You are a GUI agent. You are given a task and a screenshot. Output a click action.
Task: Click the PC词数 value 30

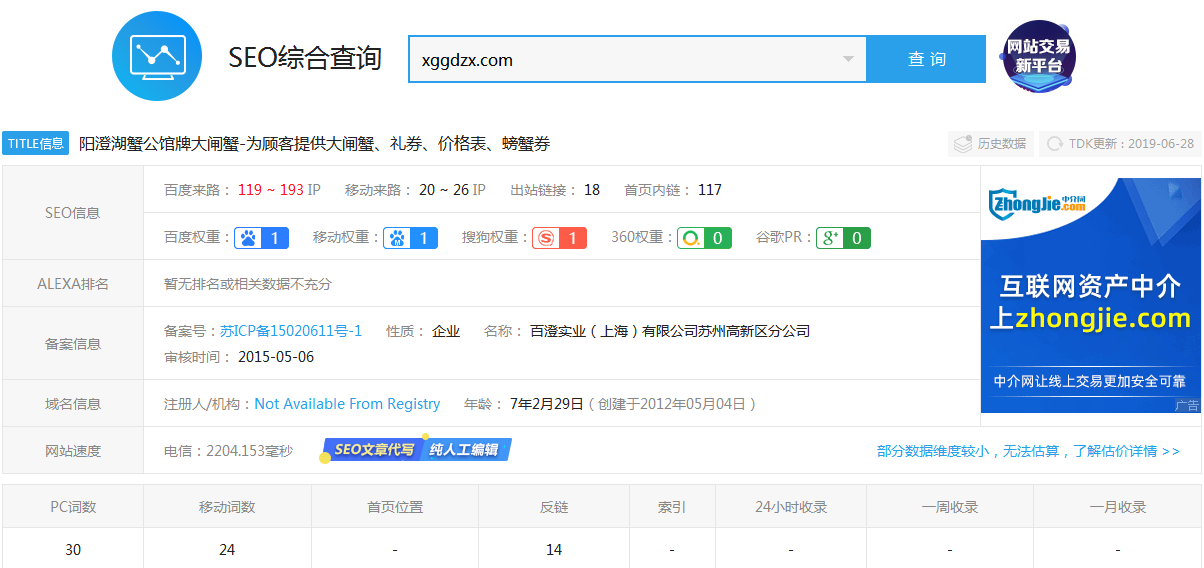[73, 549]
